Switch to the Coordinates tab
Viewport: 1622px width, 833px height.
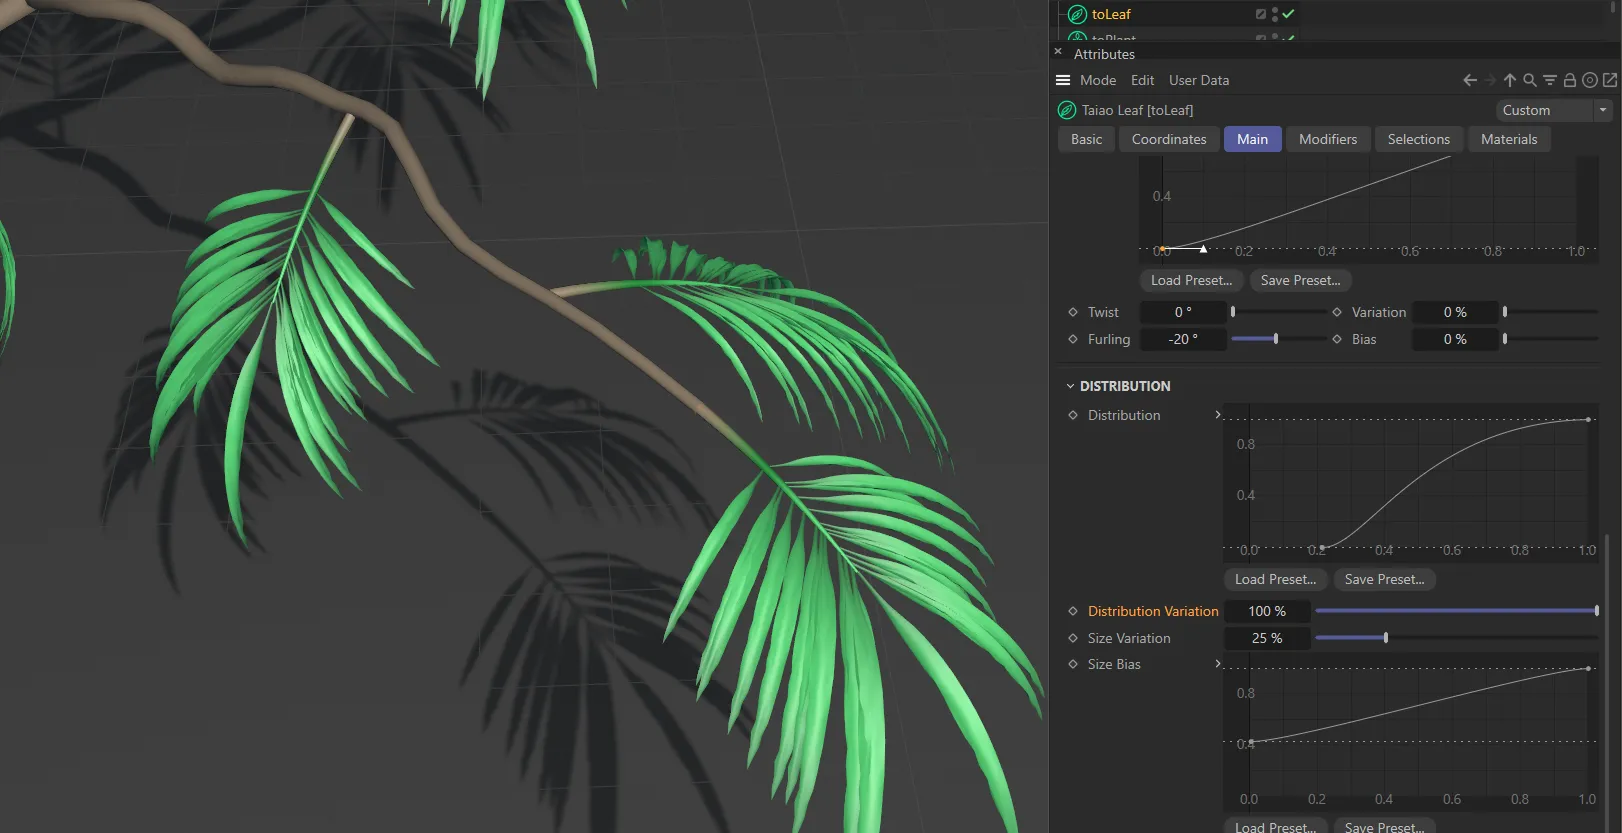[1169, 139]
